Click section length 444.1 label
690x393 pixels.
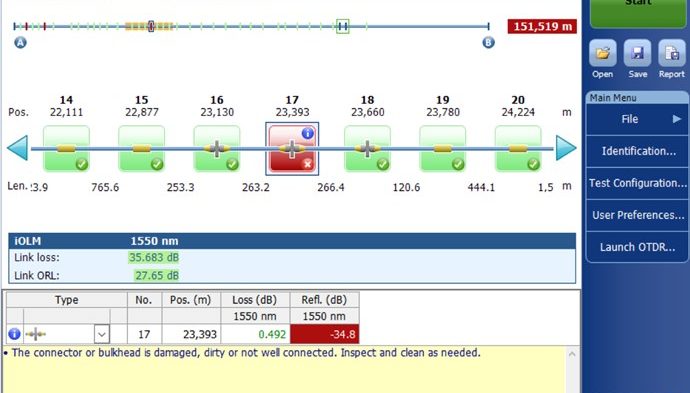(x=481, y=187)
